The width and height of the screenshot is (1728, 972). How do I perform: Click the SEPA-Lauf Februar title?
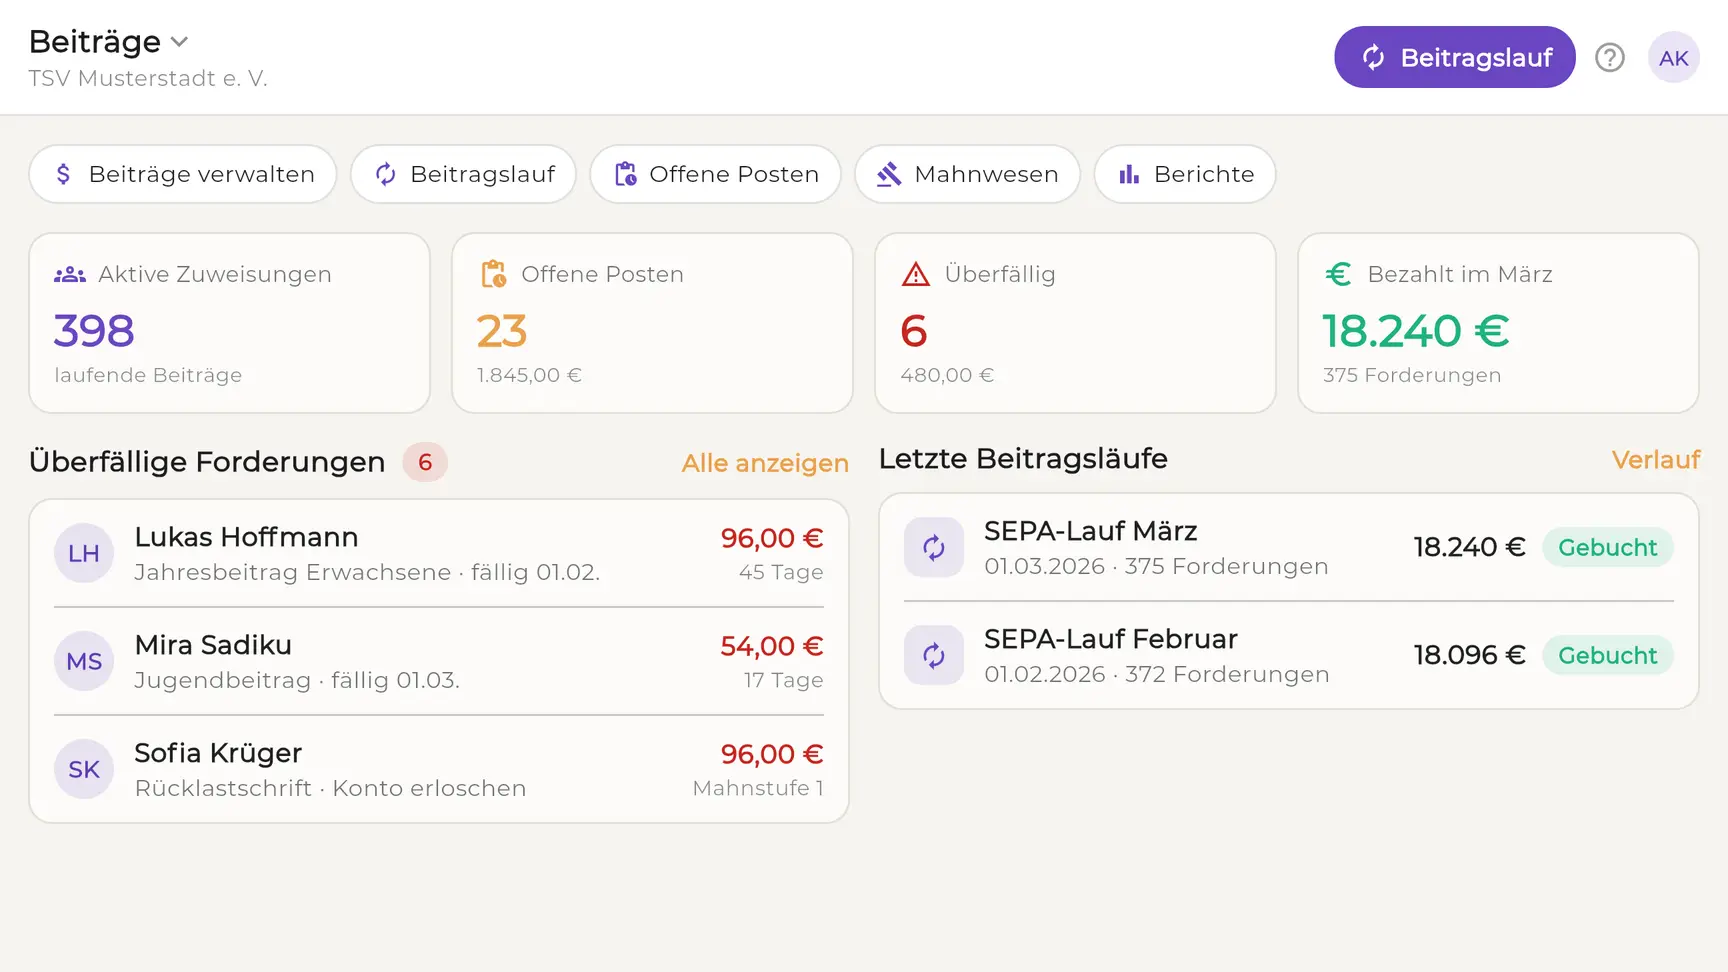pyautogui.click(x=1110, y=639)
